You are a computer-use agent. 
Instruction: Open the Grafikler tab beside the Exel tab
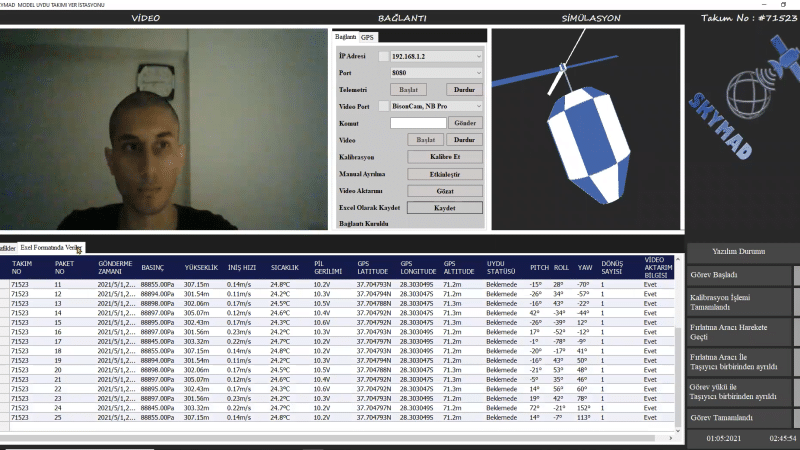(x=8, y=248)
